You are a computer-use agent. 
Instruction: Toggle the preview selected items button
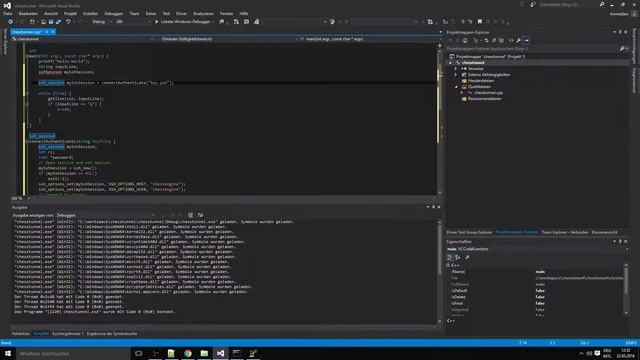tap(527, 40)
